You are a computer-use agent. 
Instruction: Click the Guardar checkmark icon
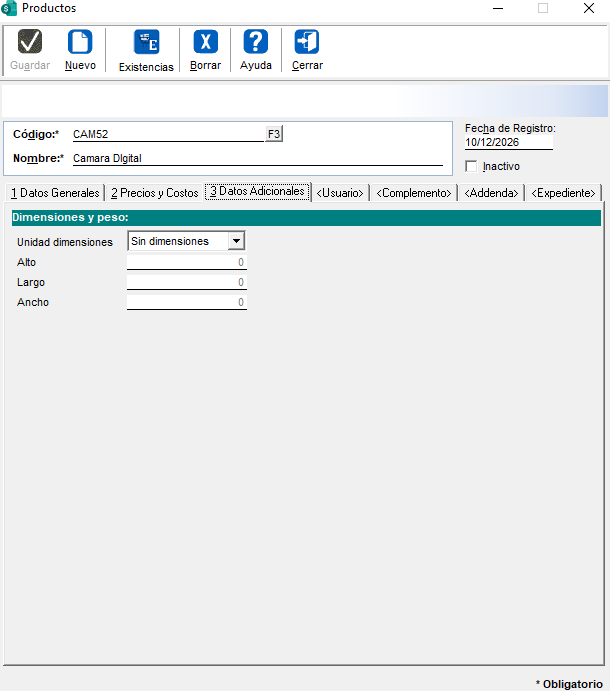click(x=30, y=41)
